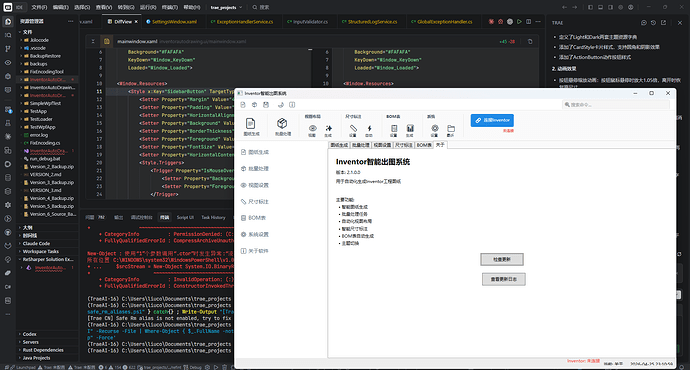Toggle bottom panel layout icon in title bar
This screenshot has height=370, width=690.
pos(600,7)
